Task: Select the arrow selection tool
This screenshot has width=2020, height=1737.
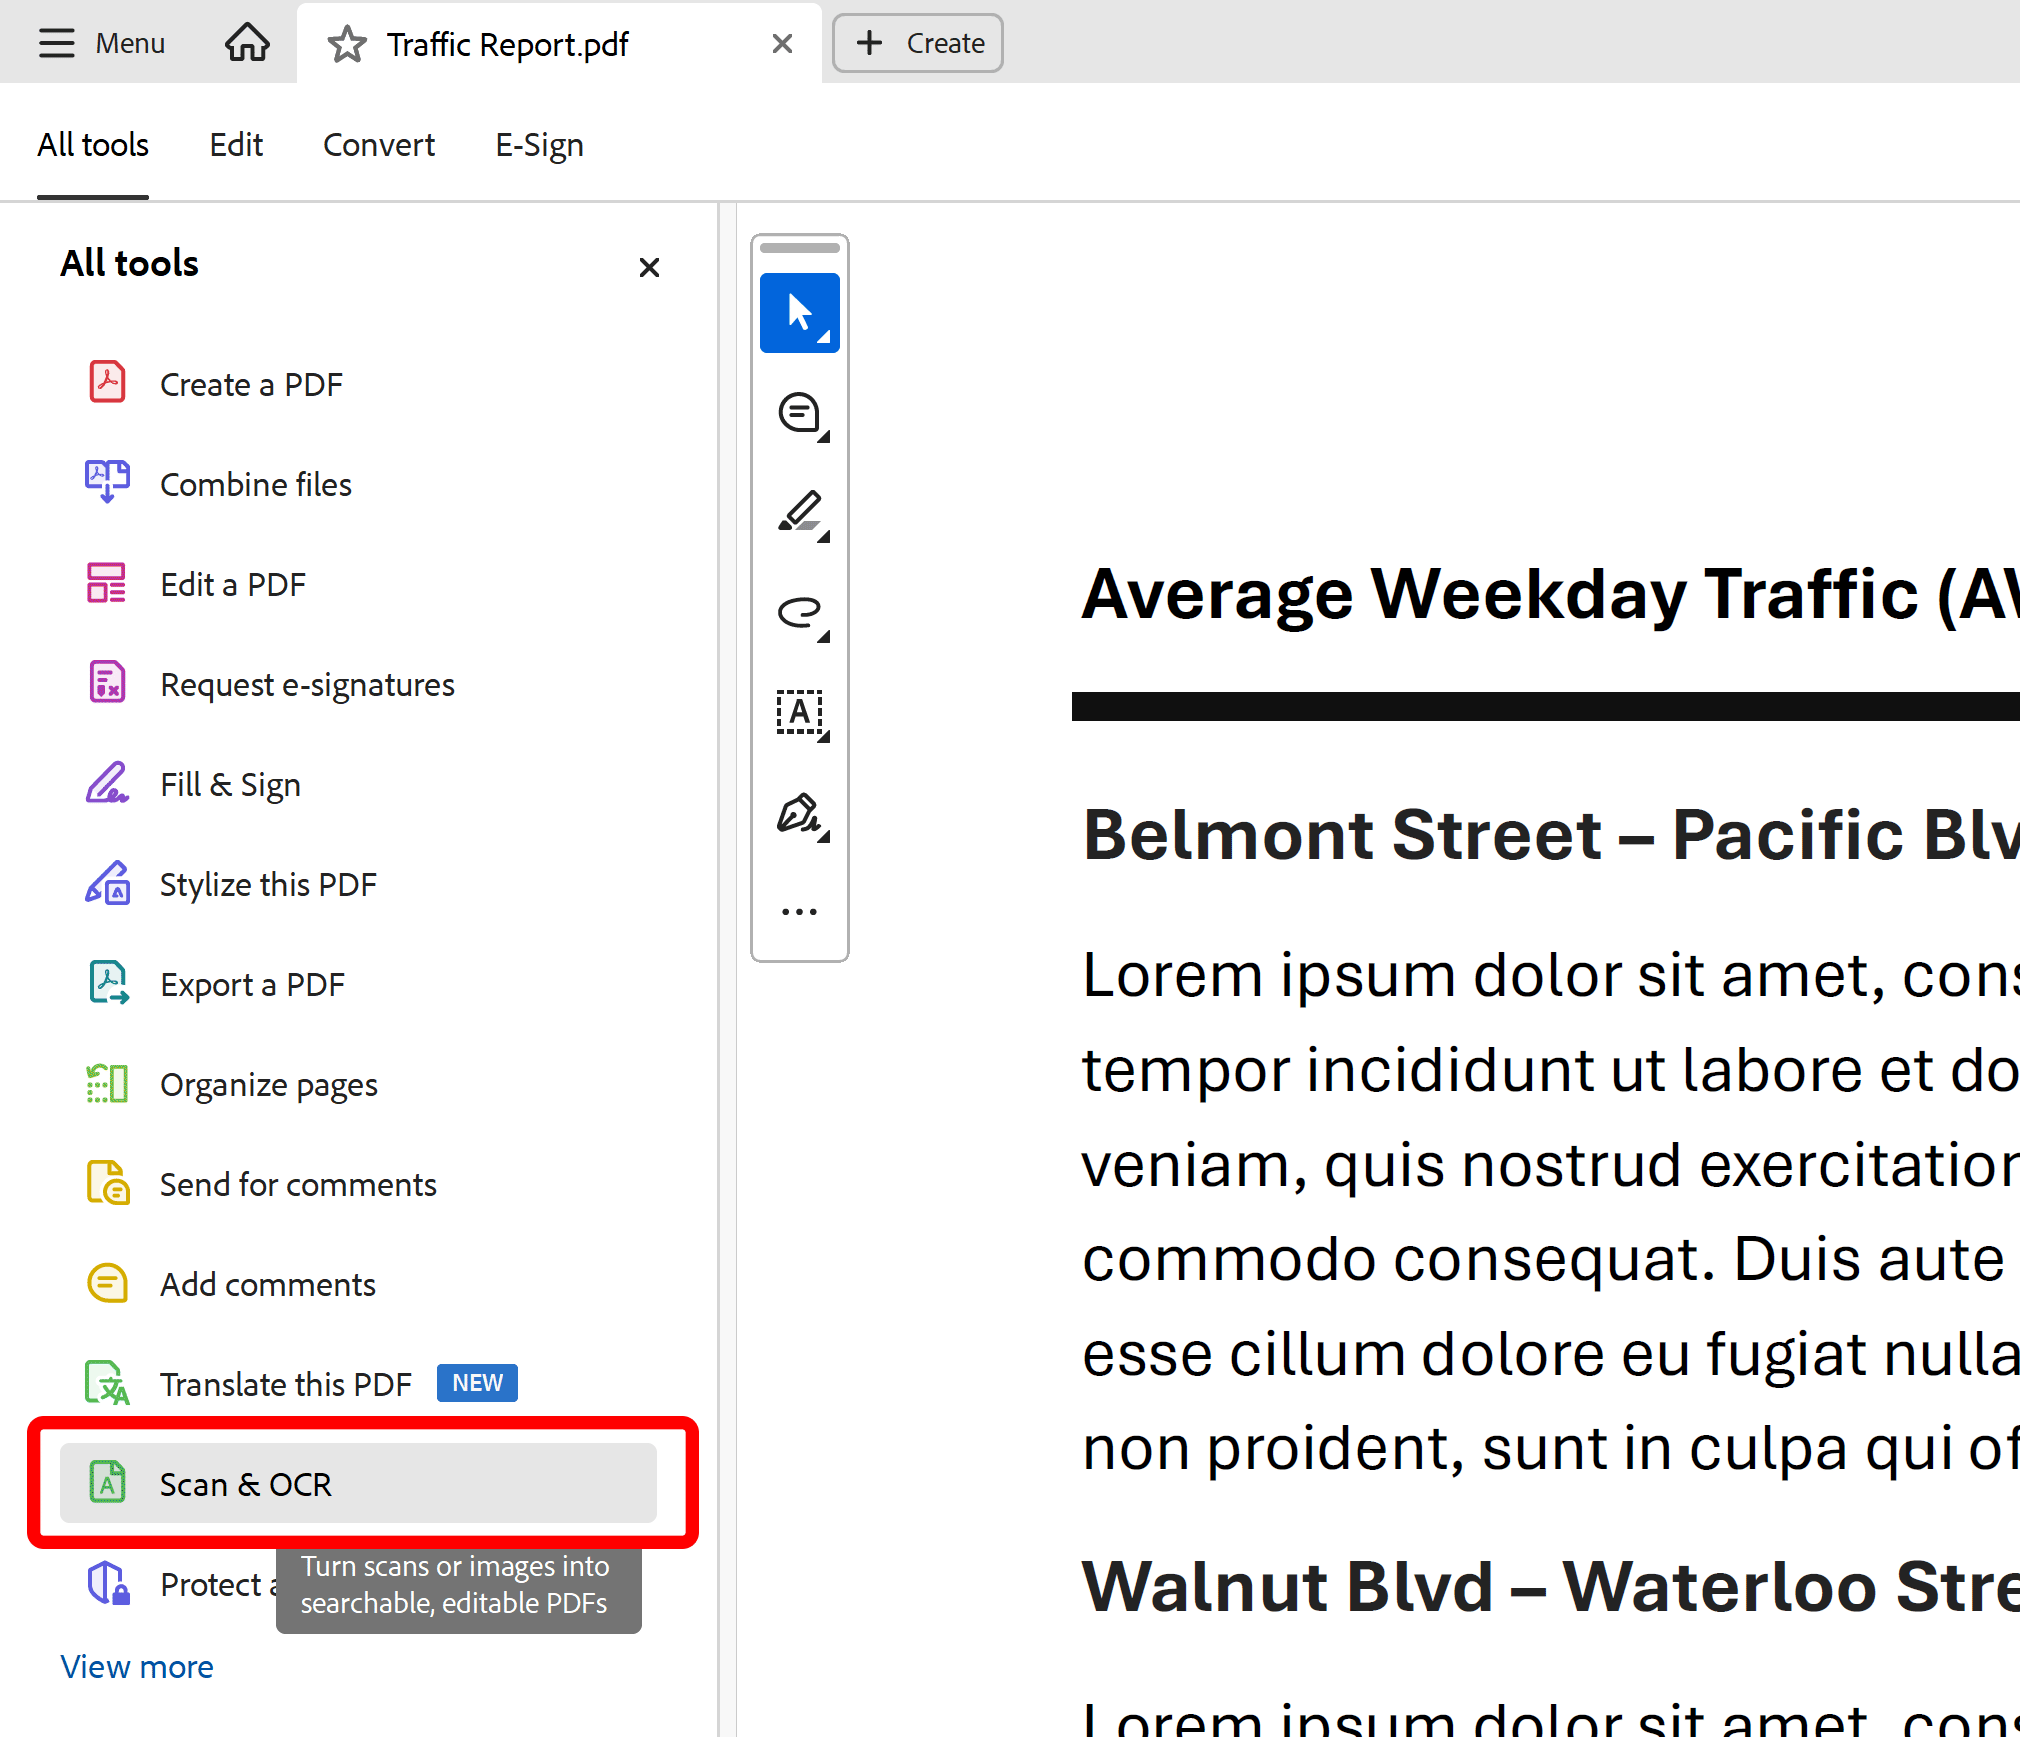Action: point(799,313)
